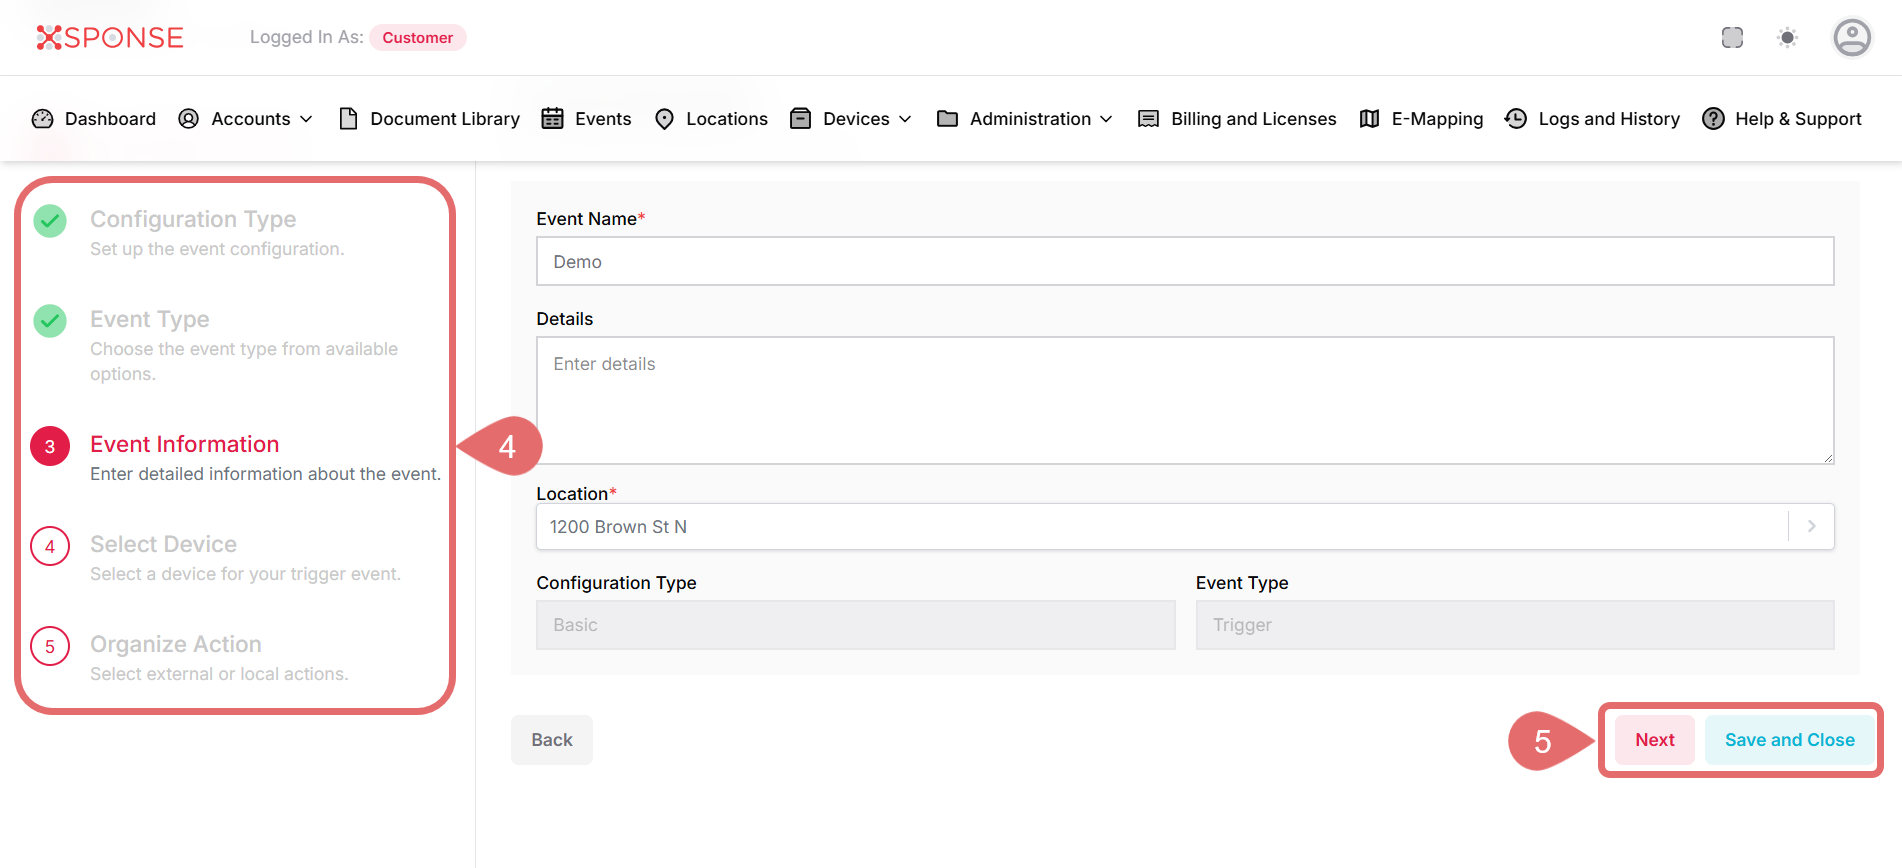The width and height of the screenshot is (1902, 868).
Task: Open the user profile avatar icon
Action: [x=1851, y=38]
